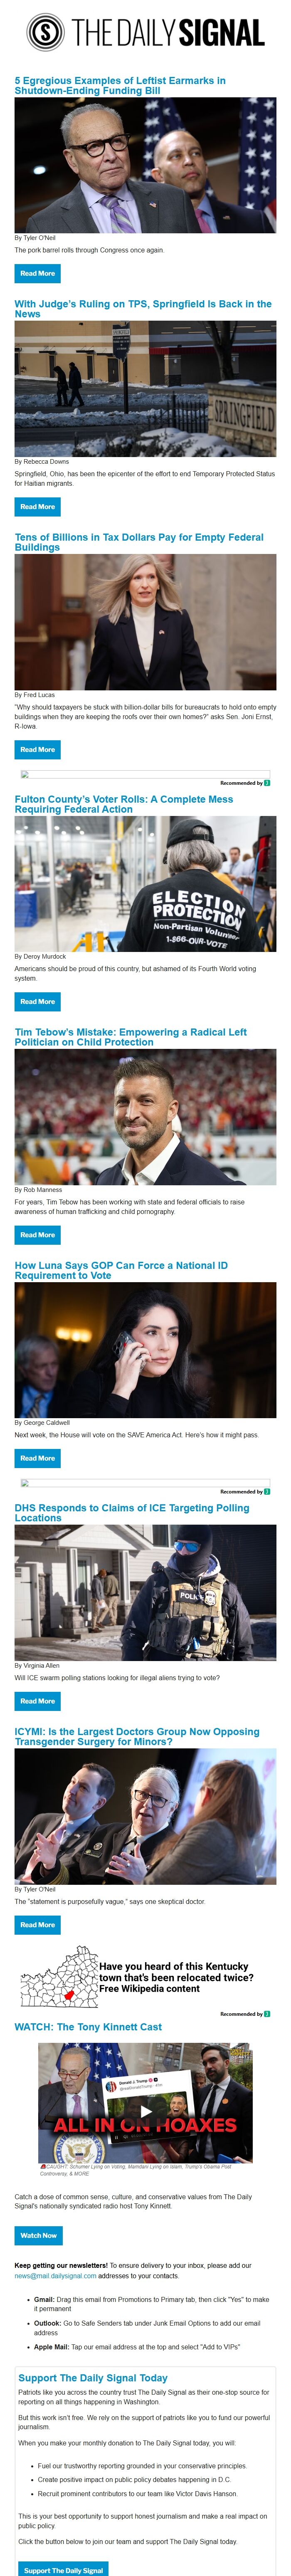
Task: Click the first Recommended by badge icon
Action: point(267,783)
